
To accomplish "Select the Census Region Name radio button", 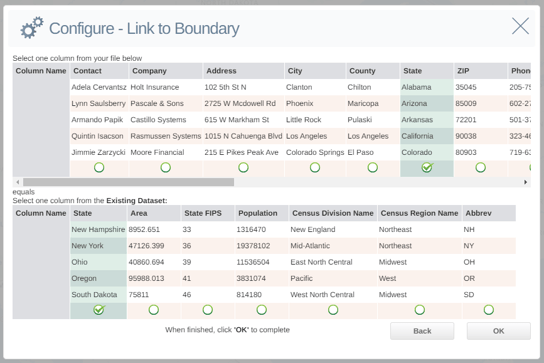I will [420, 310].
